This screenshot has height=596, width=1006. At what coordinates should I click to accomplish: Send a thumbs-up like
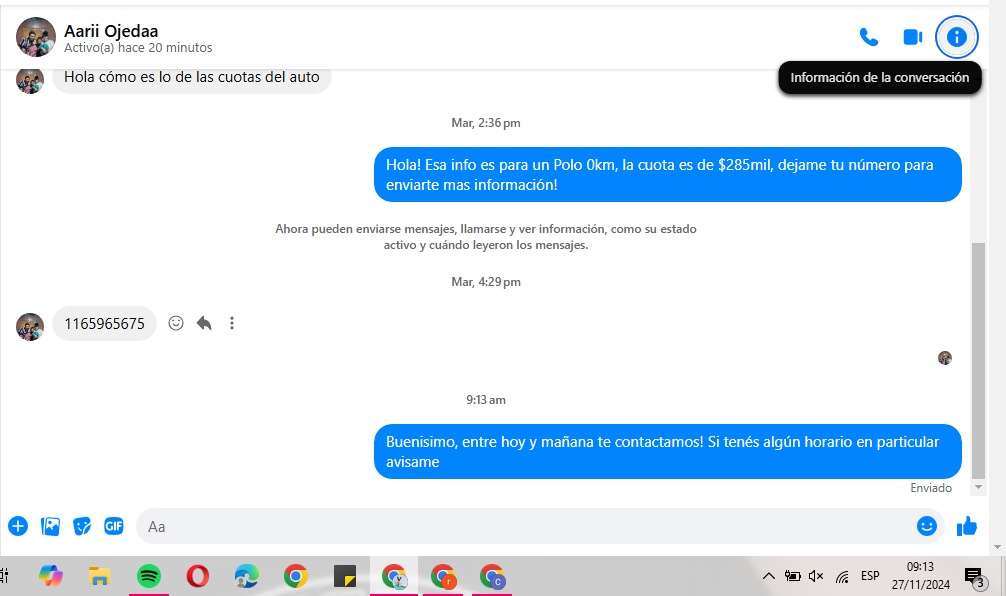967,526
